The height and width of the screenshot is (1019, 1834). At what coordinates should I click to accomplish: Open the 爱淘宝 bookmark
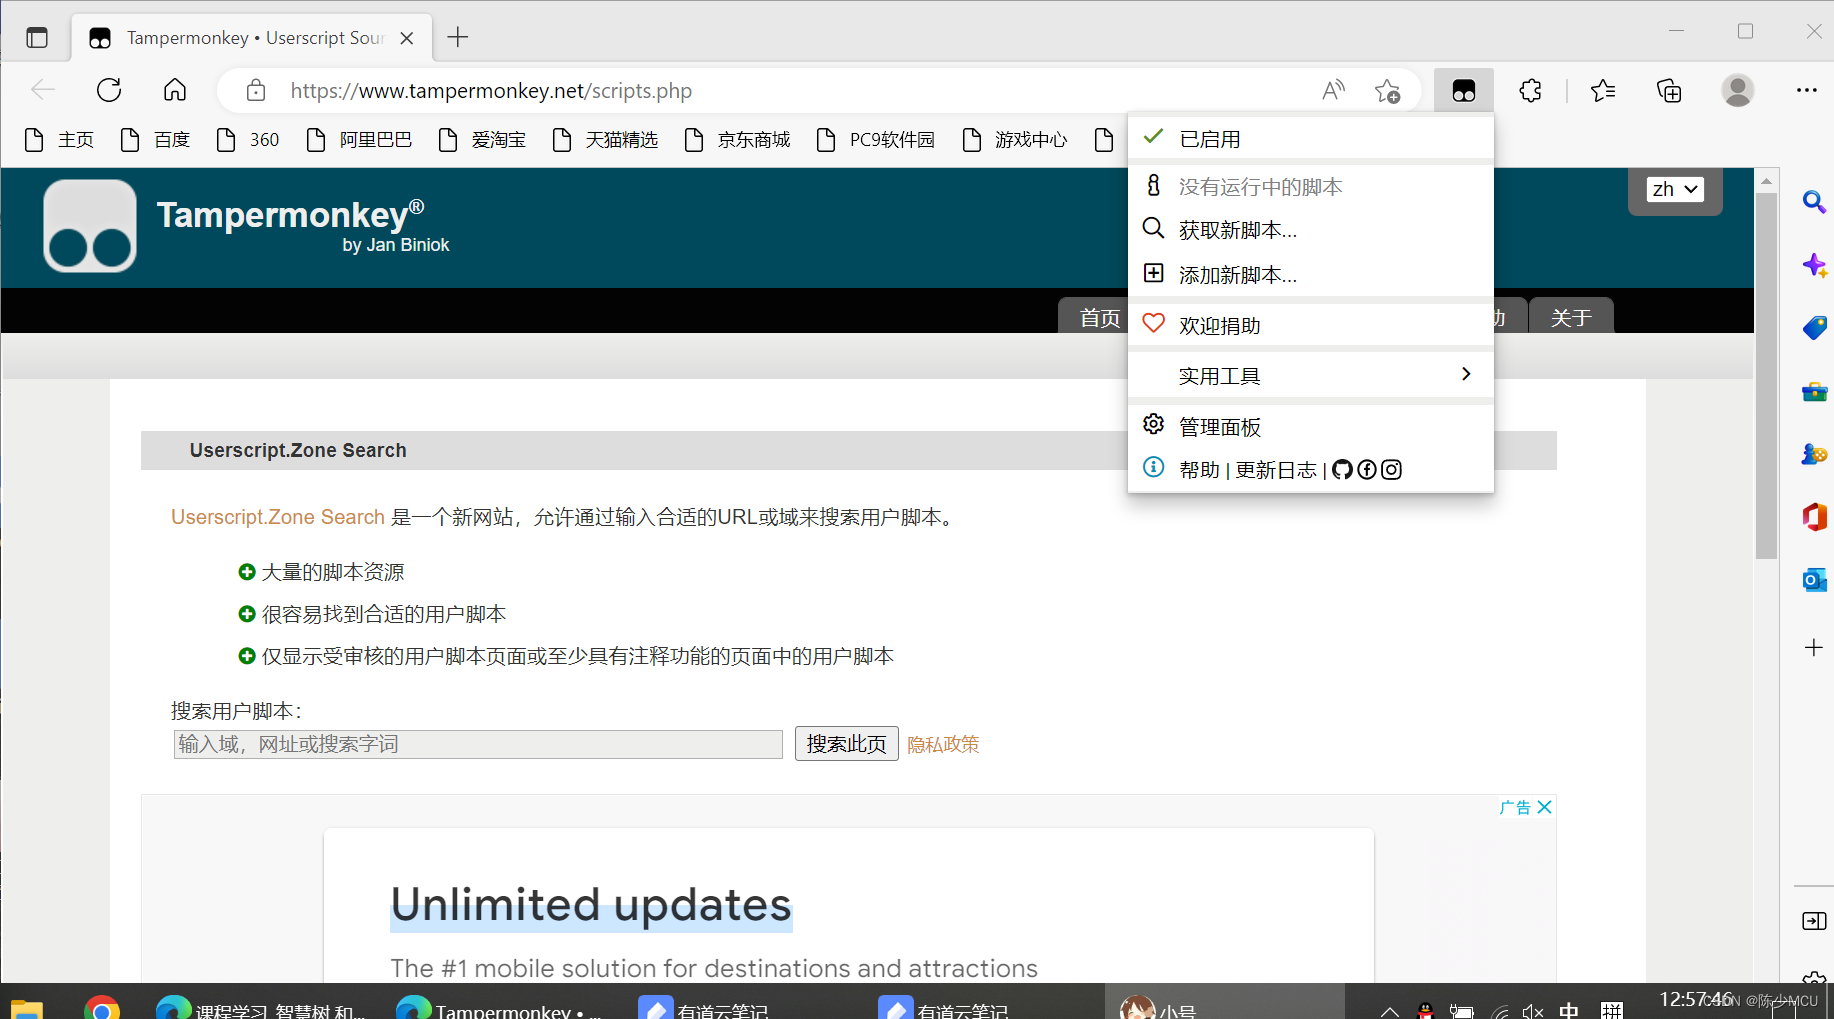coord(482,140)
